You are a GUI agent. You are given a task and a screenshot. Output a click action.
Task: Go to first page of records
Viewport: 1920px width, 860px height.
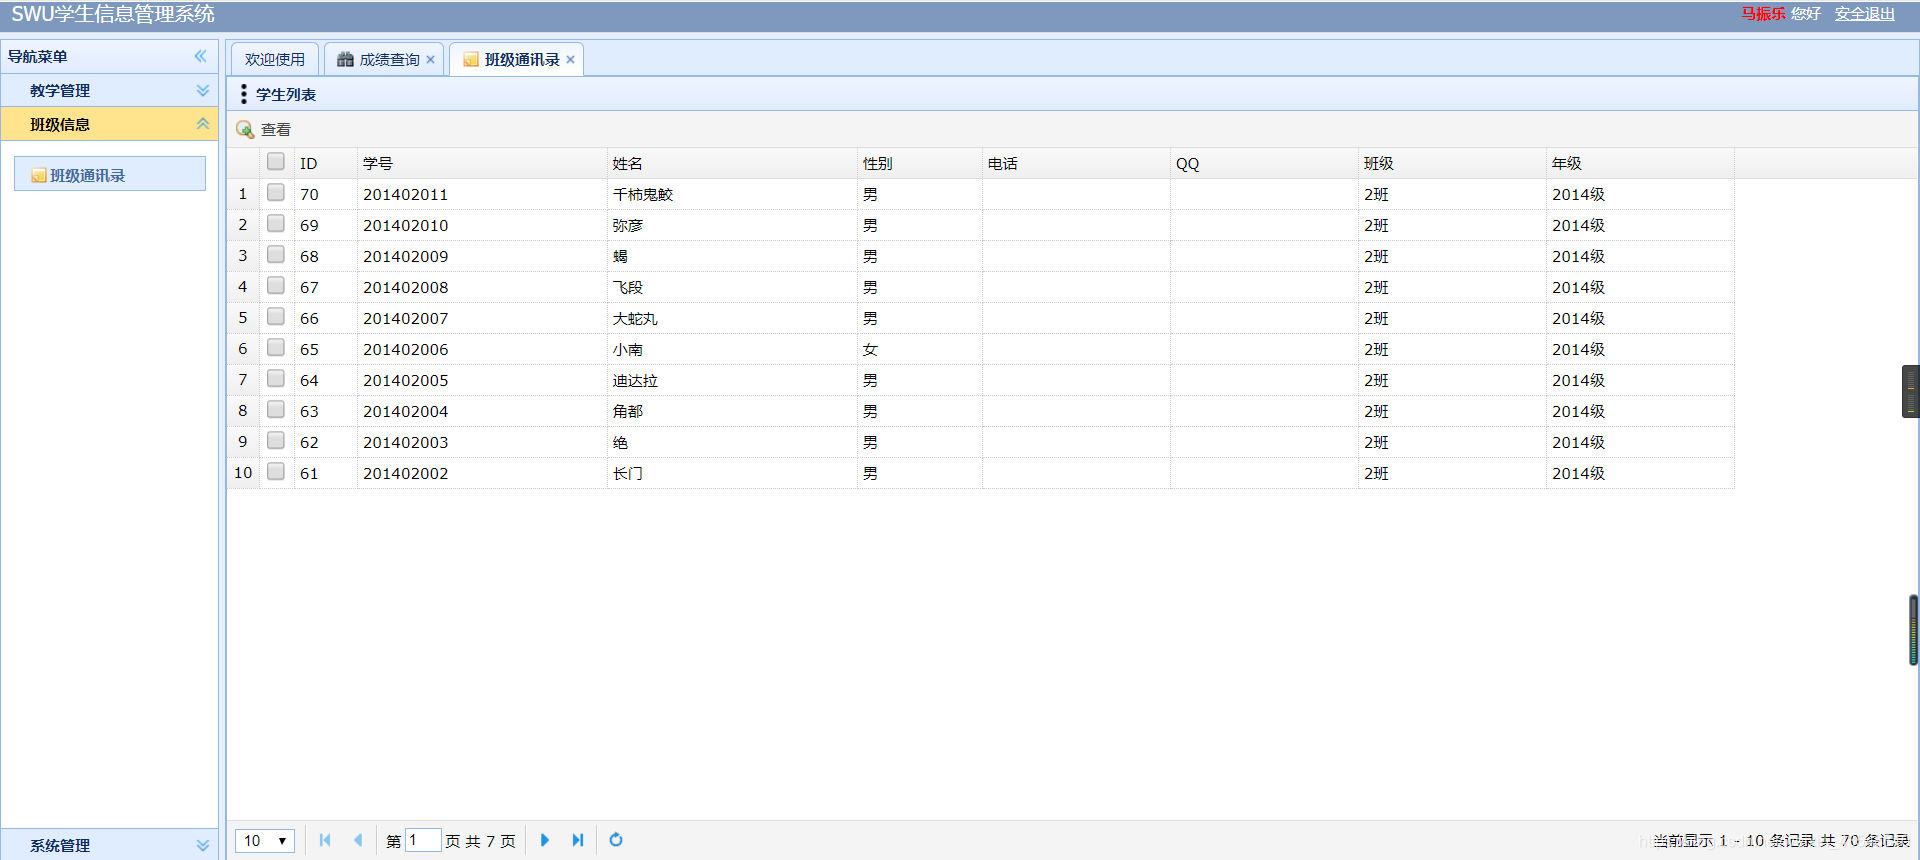coord(325,840)
